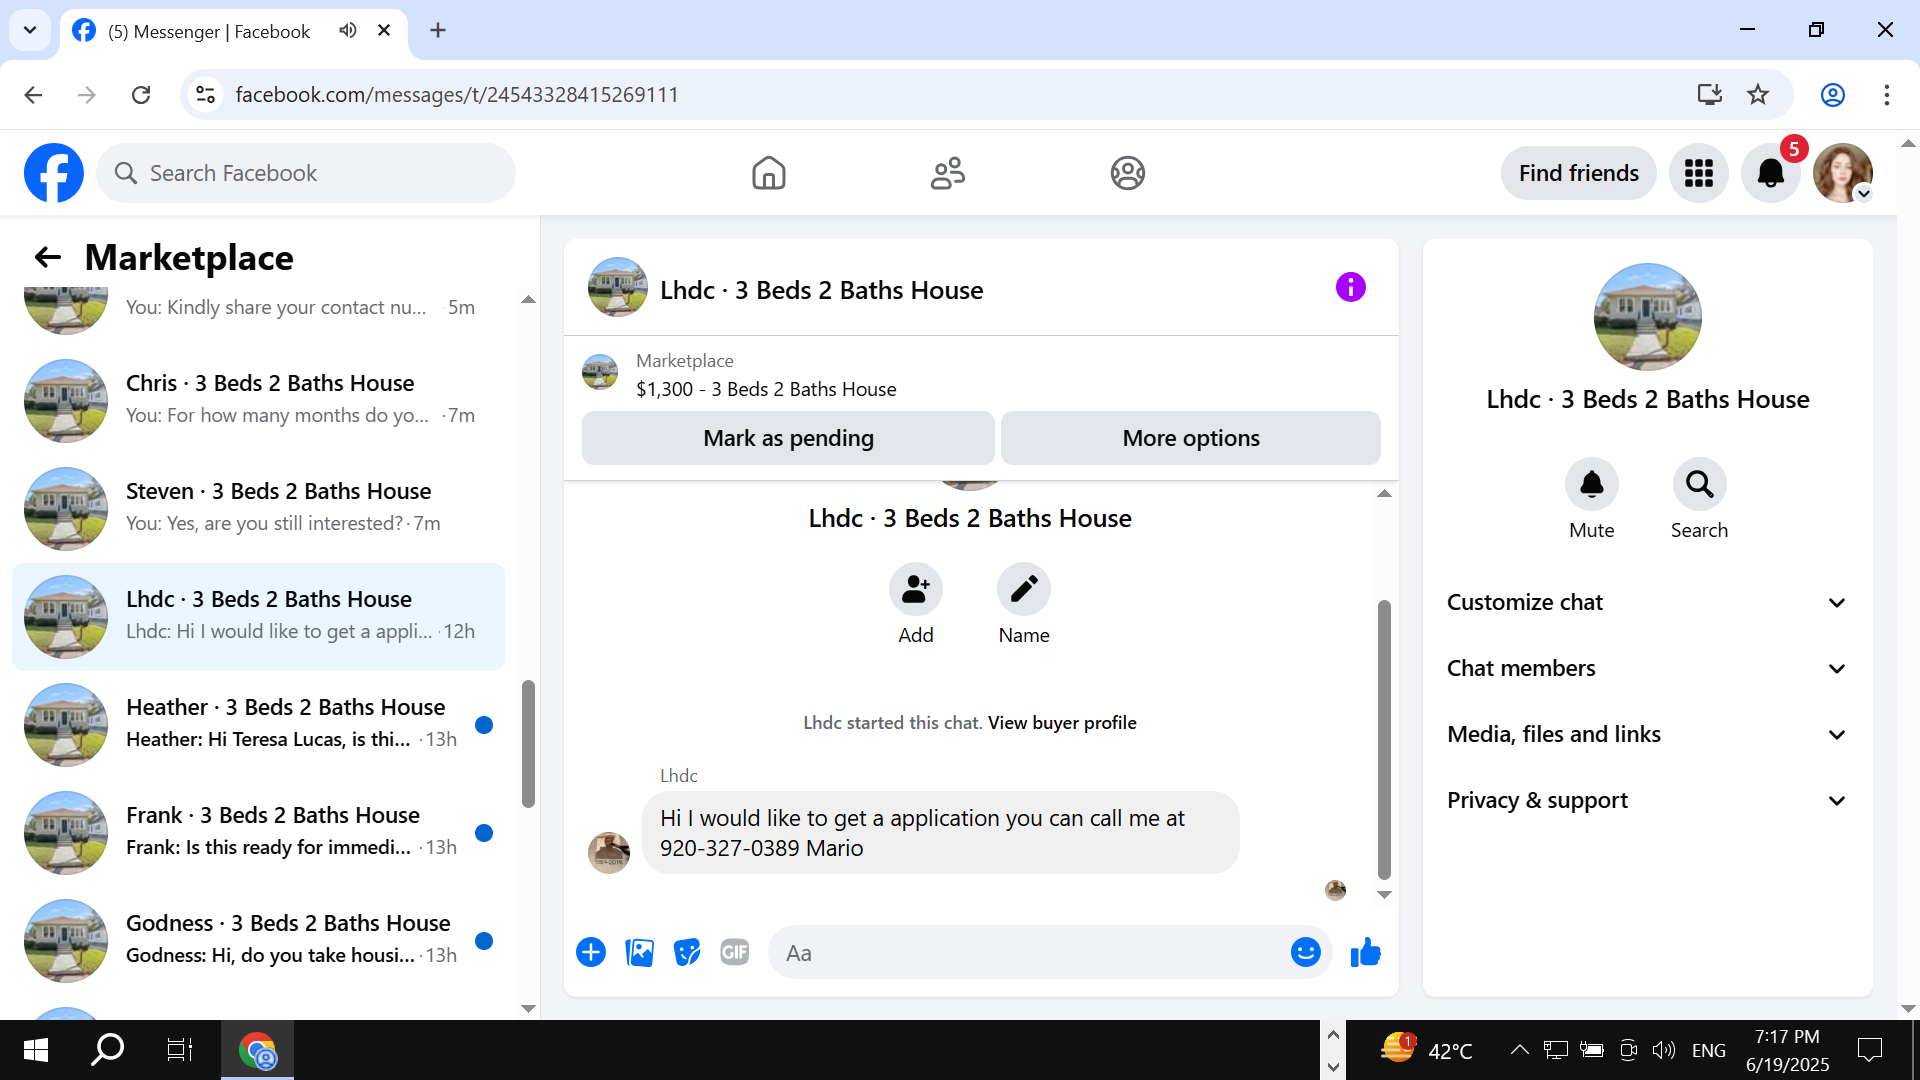Open the tab search dropdown arrow
The image size is (1920, 1080).
[30, 30]
